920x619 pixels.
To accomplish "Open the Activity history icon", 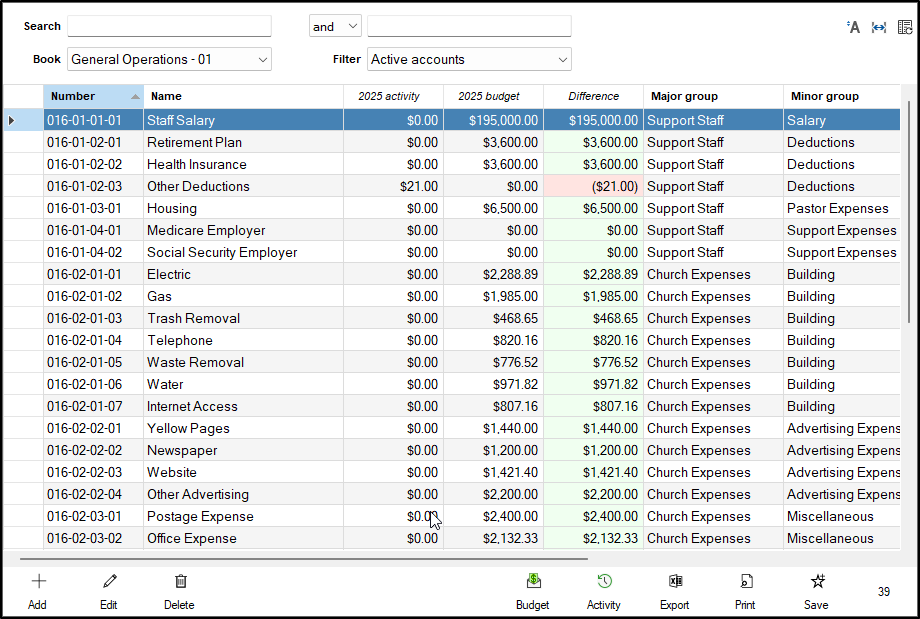I will pyautogui.click(x=604, y=582).
